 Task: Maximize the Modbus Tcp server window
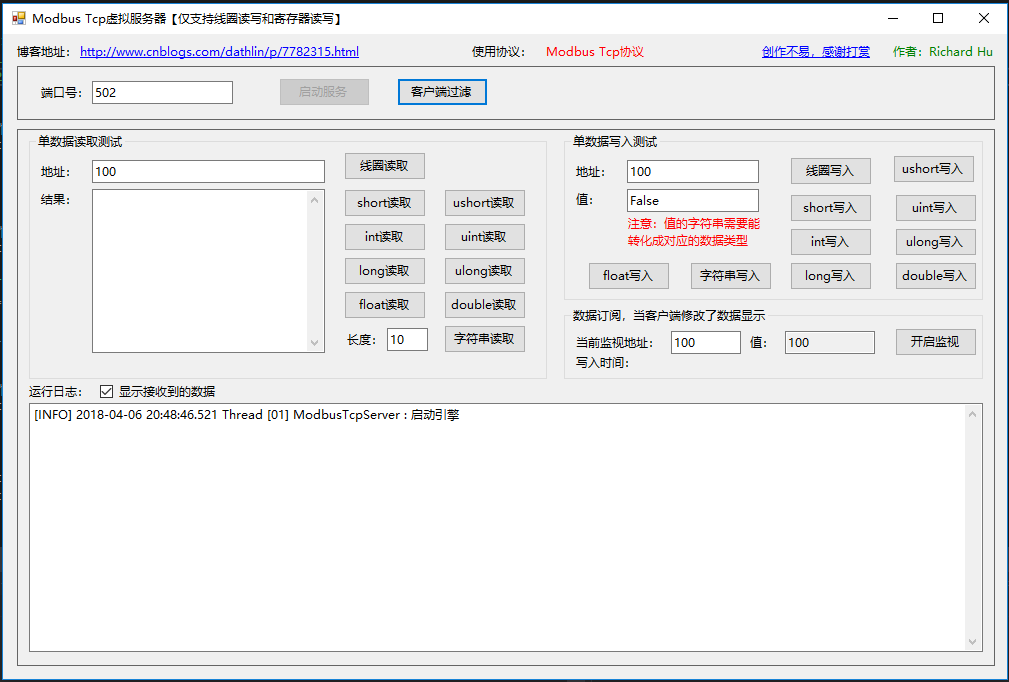coord(938,18)
